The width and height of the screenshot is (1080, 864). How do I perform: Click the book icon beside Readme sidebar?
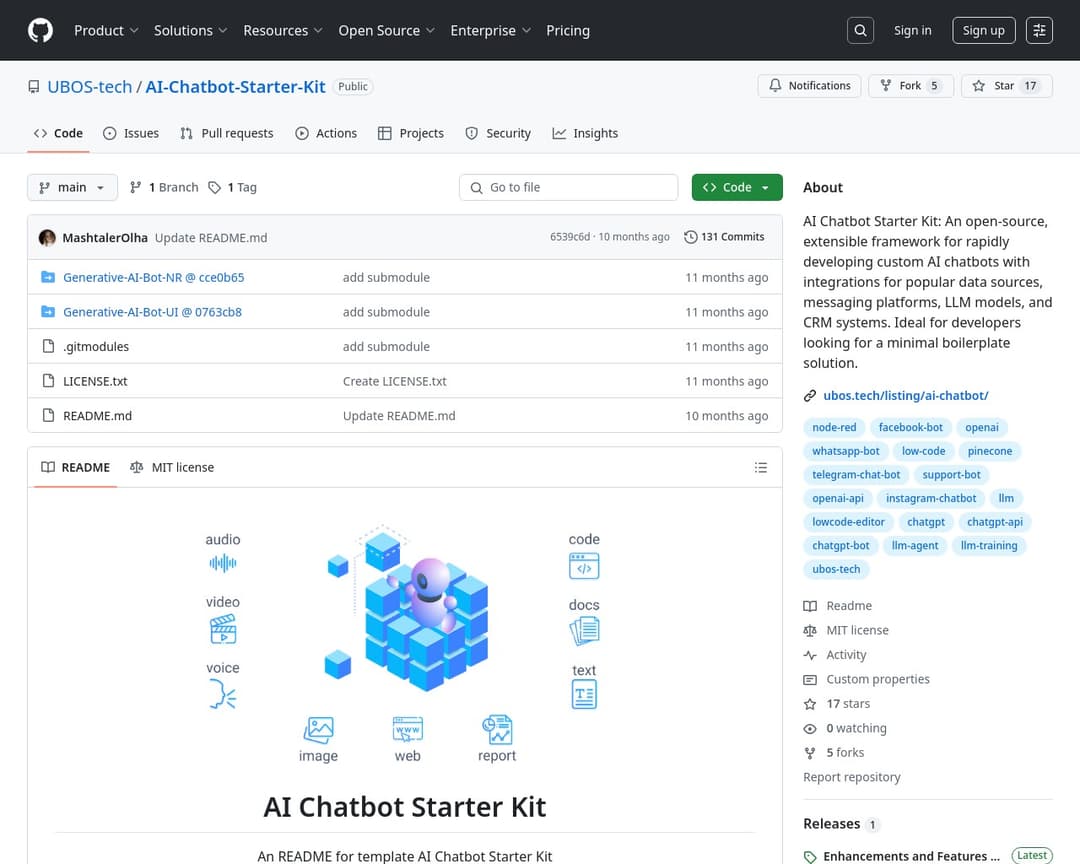point(810,606)
